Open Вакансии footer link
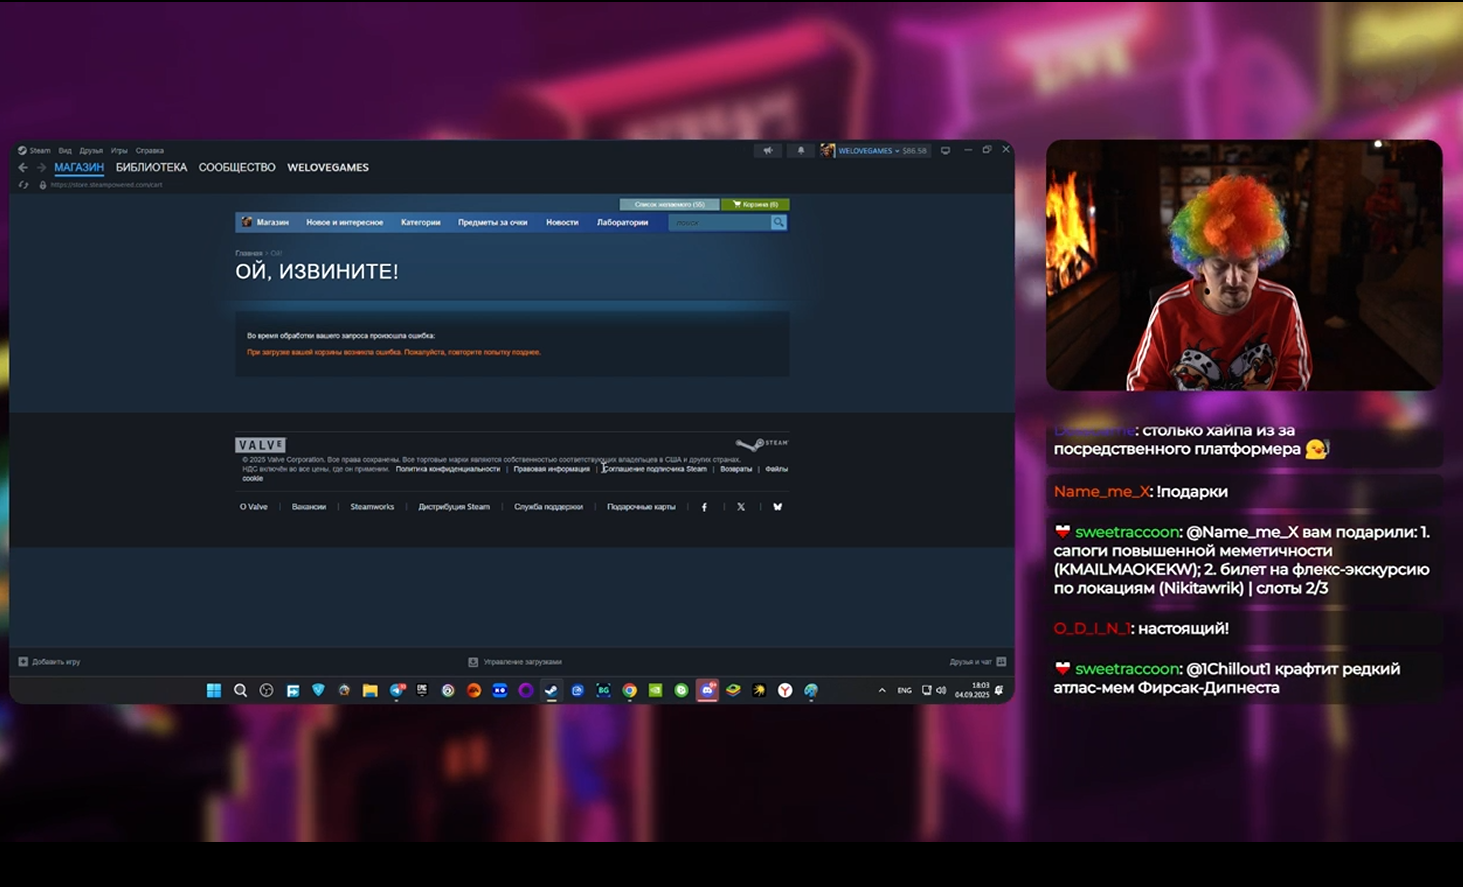The height and width of the screenshot is (887, 1463). pos(309,507)
